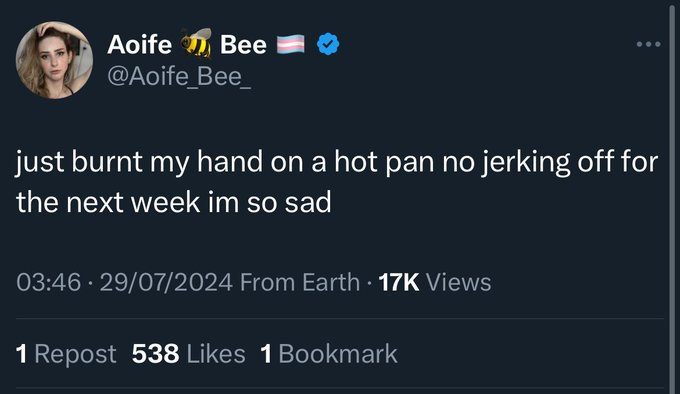Click the word Views after 17K
This screenshot has width=680, height=394.
coord(459,282)
